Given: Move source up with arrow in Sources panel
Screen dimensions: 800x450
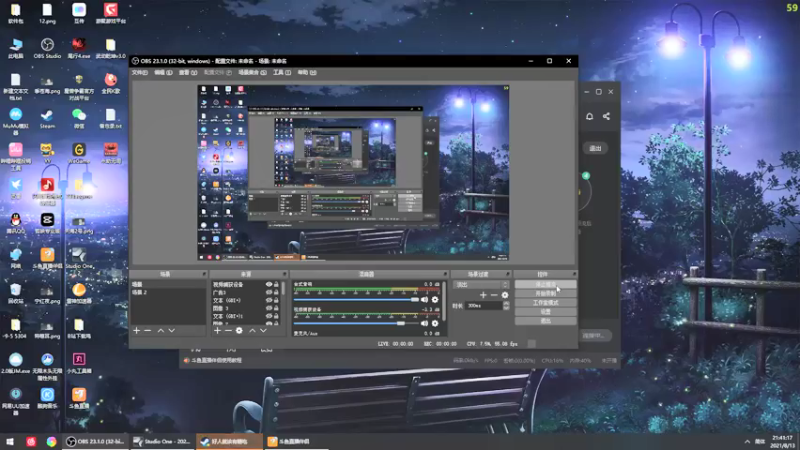Looking at the screenshot, I should (x=253, y=331).
